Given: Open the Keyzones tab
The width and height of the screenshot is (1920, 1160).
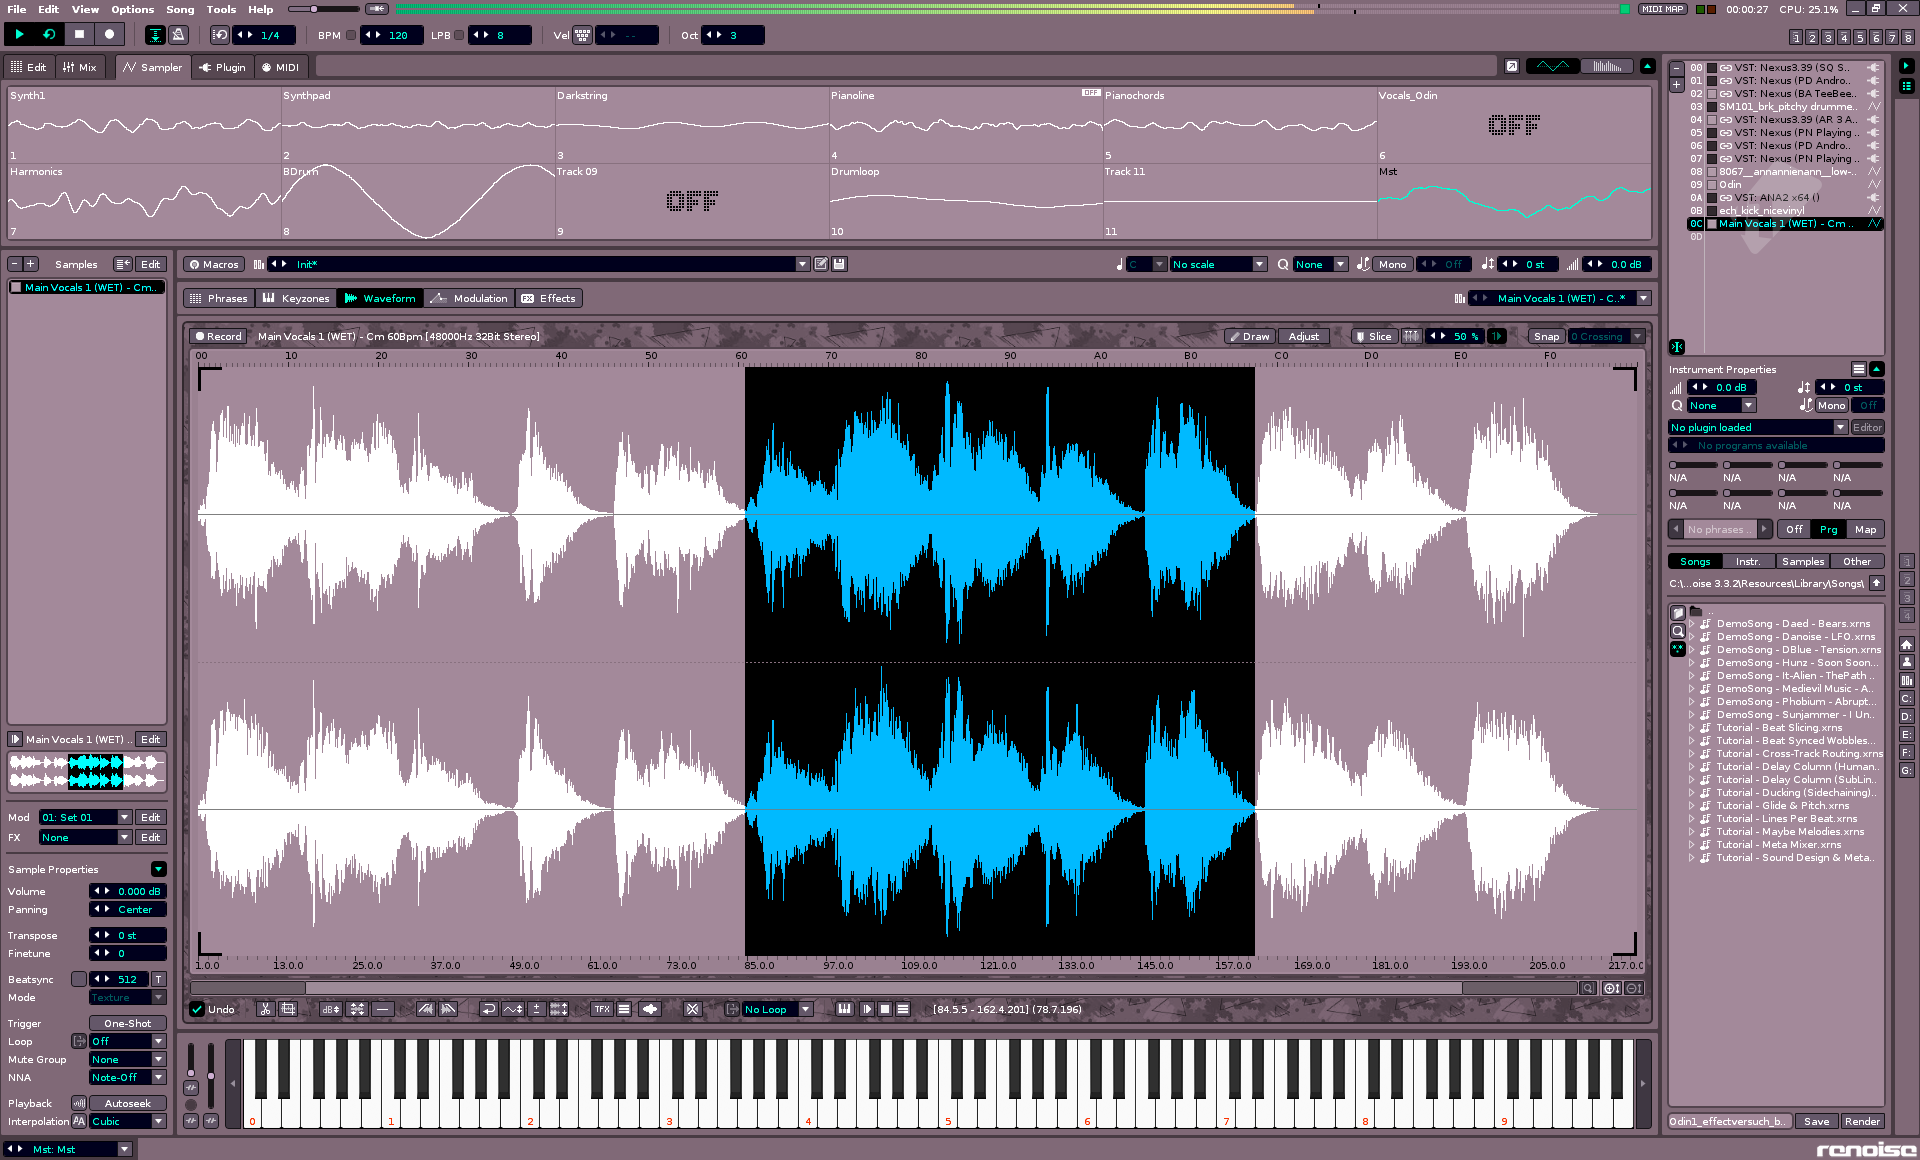Looking at the screenshot, I should pos(295,298).
